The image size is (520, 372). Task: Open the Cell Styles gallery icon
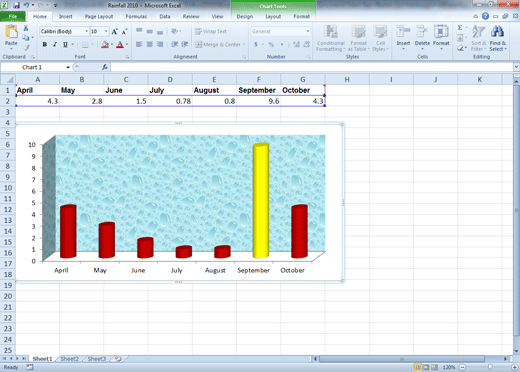click(x=380, y=32)
